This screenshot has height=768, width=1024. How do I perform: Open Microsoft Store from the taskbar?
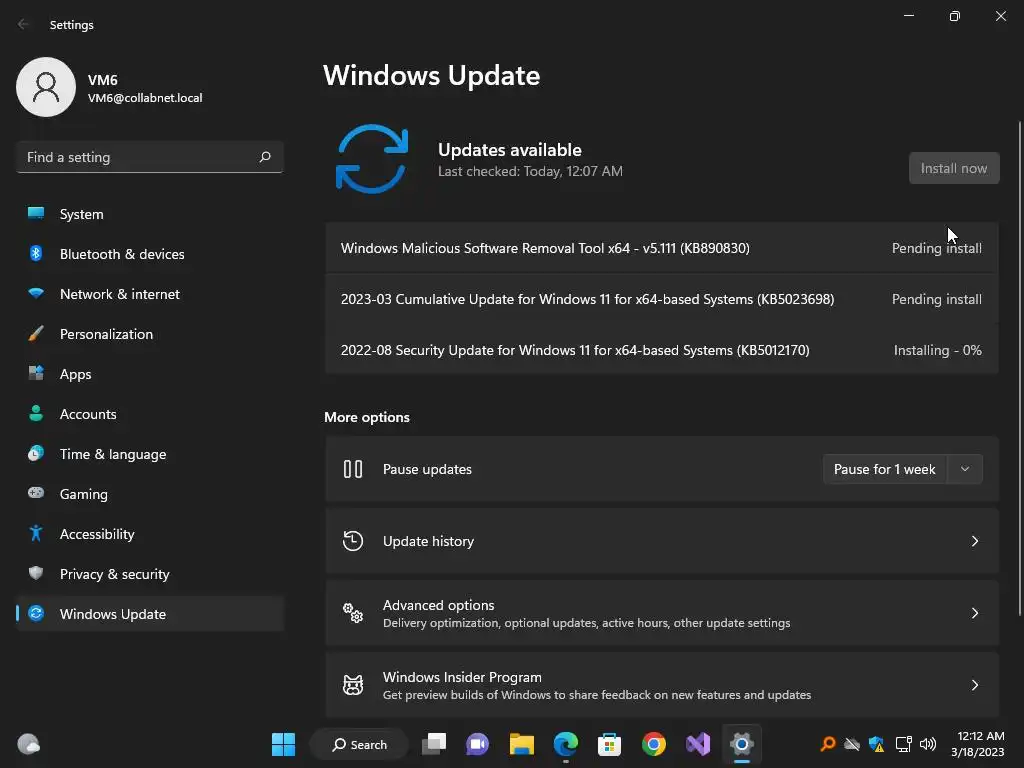tap(609, 744)
